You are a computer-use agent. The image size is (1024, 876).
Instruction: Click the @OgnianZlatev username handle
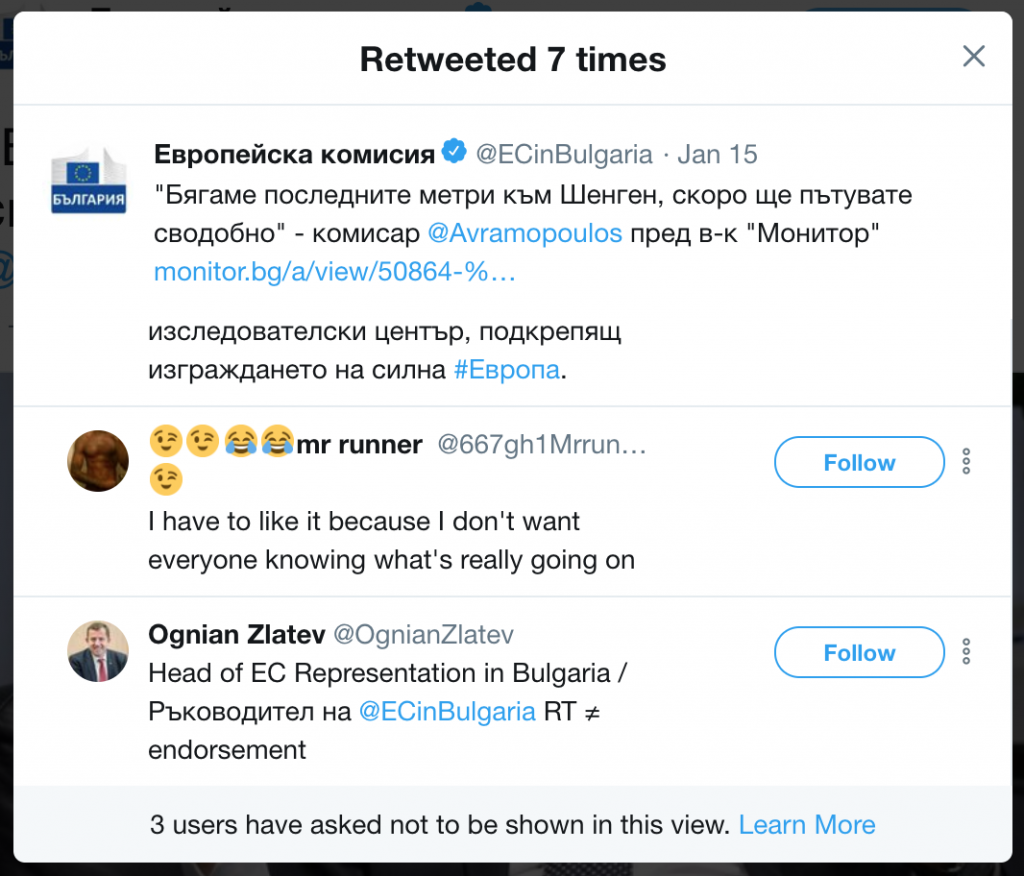[423, 634]
